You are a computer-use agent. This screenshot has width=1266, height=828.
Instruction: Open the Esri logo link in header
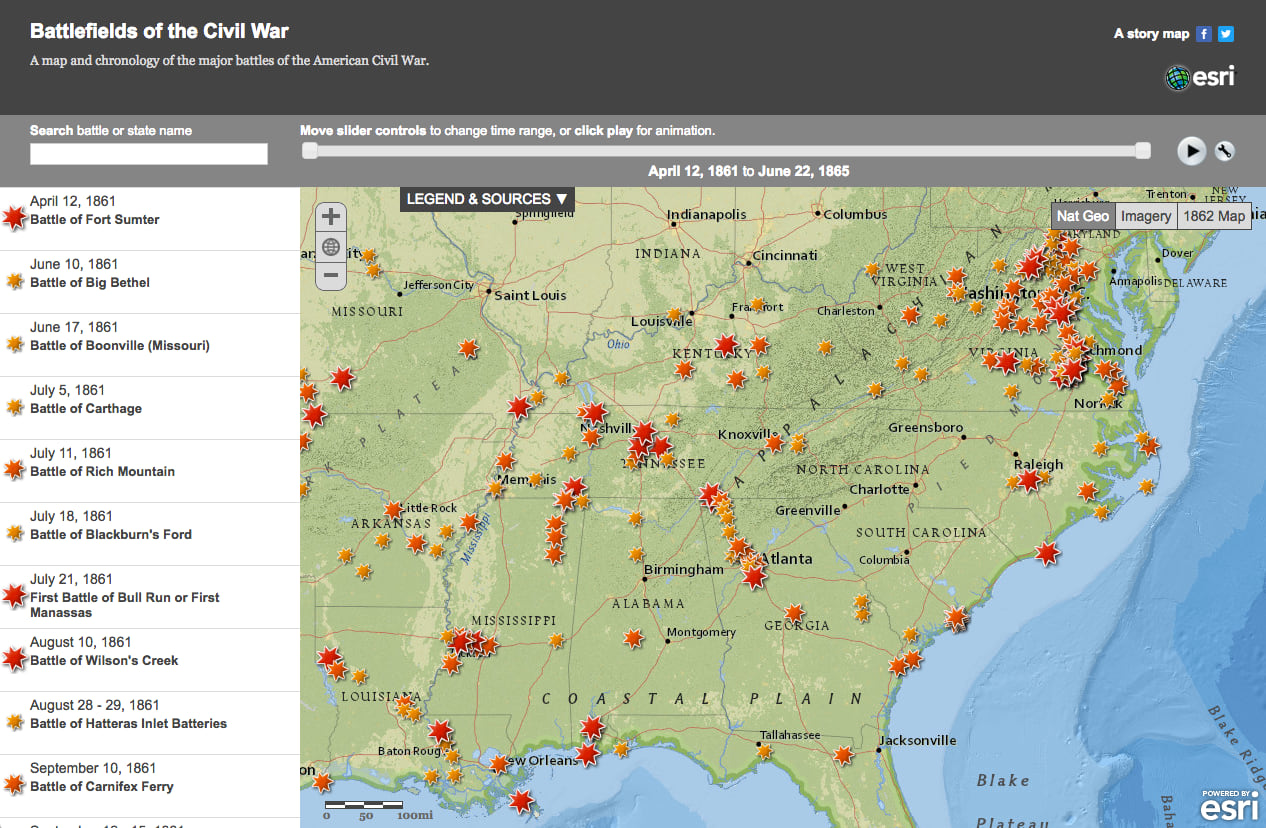[x=1200, y=77]
